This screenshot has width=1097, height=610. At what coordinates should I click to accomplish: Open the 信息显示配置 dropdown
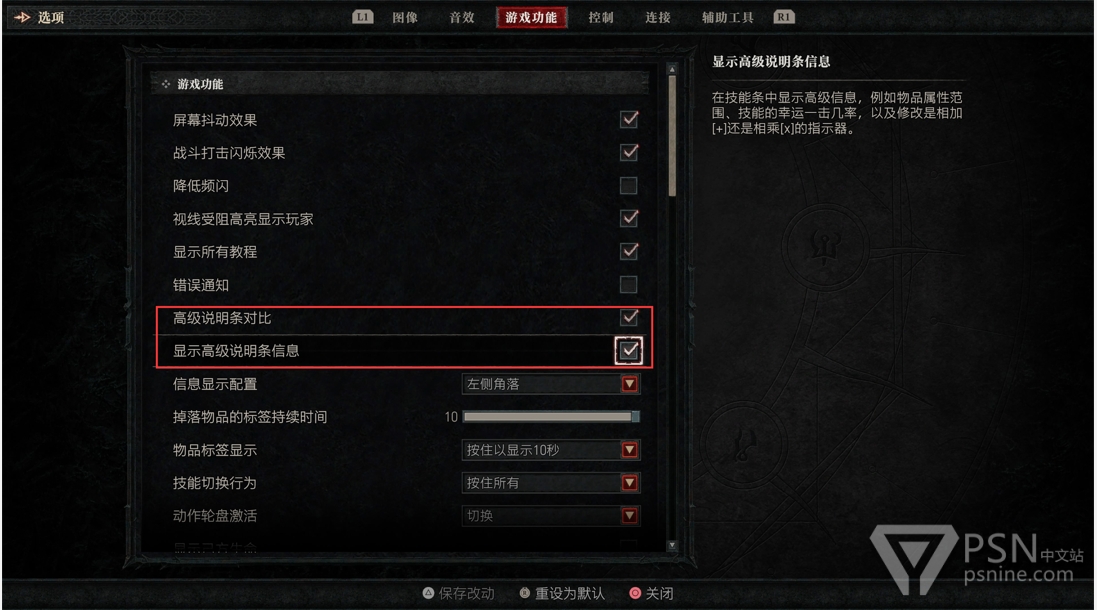click(x=551, y=384)
